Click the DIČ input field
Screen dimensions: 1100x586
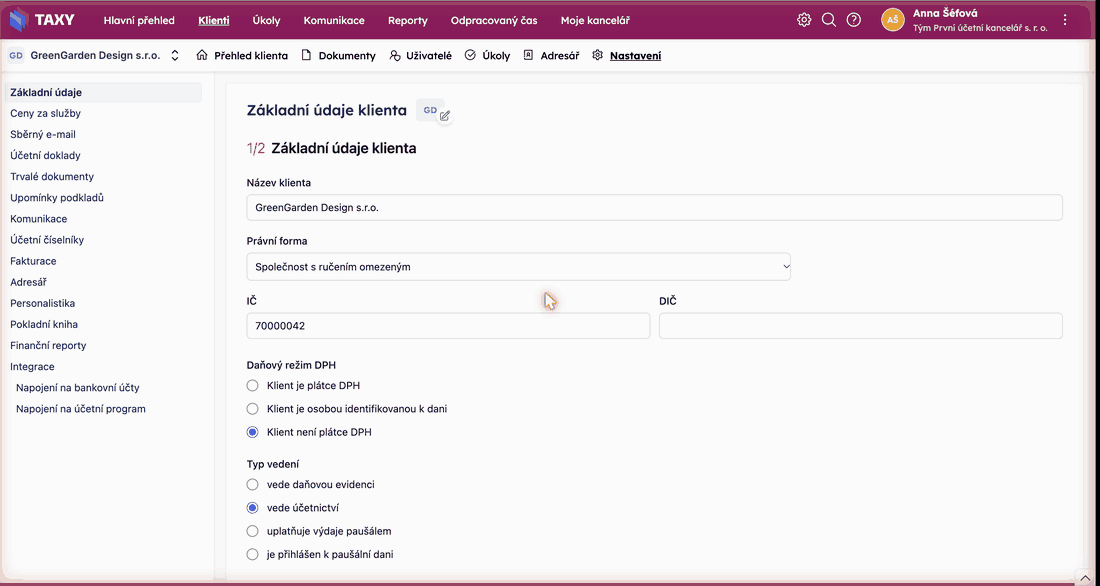(861, 326)
